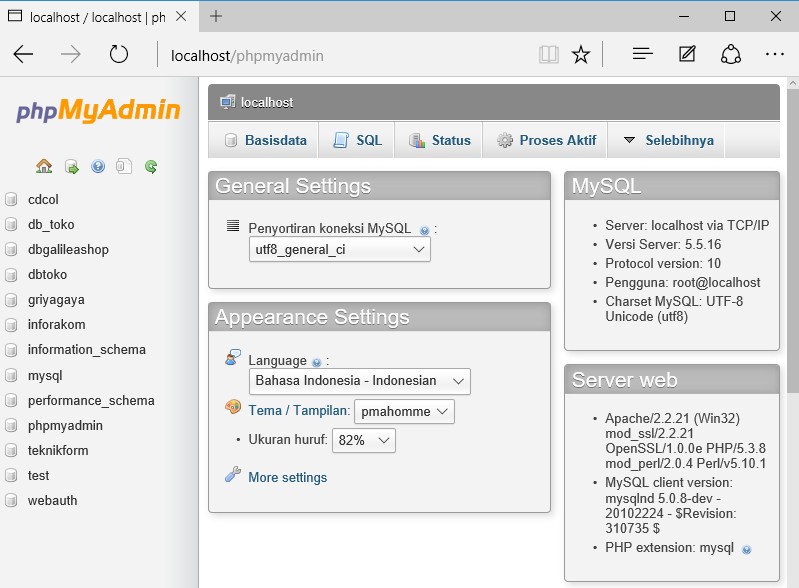Screen dimensions: 799x588
Task: Click the mysql database icon
Action: [x=11, y=376]
